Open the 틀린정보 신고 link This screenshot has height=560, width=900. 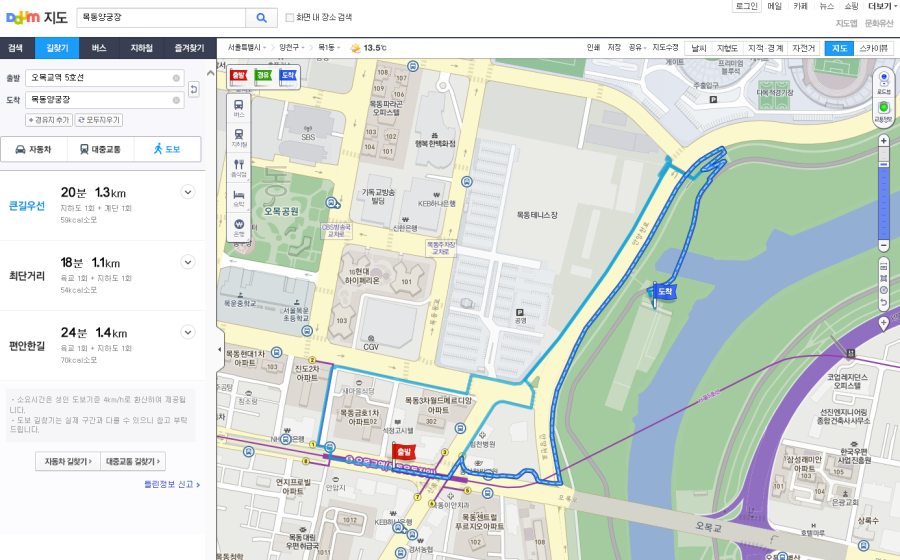171,485
